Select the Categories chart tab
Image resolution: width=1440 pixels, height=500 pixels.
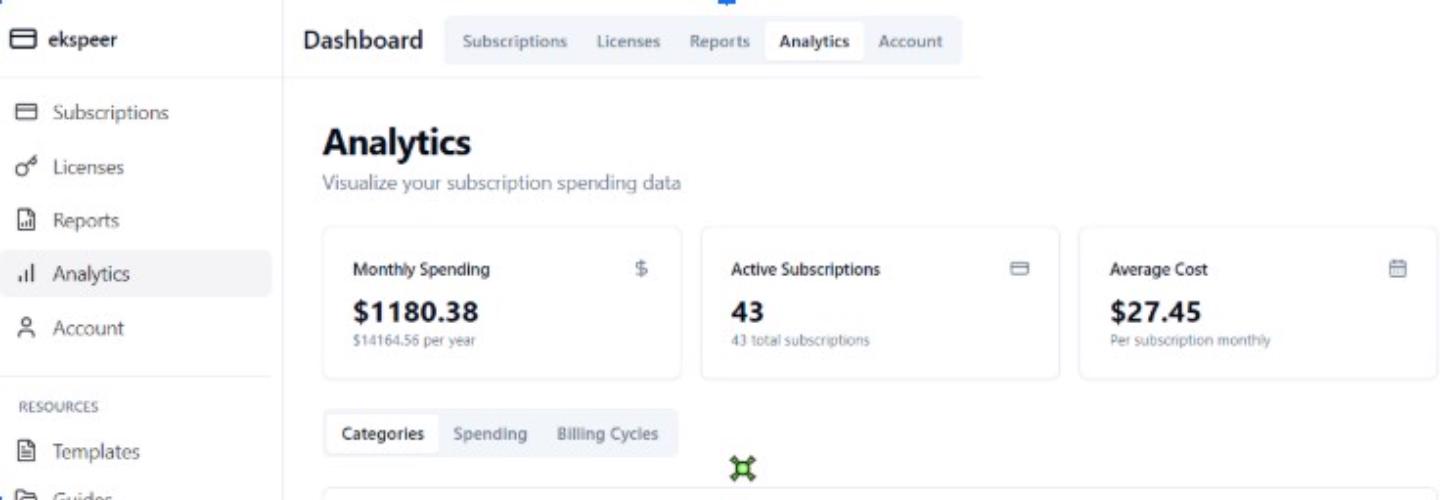point(382,434)
